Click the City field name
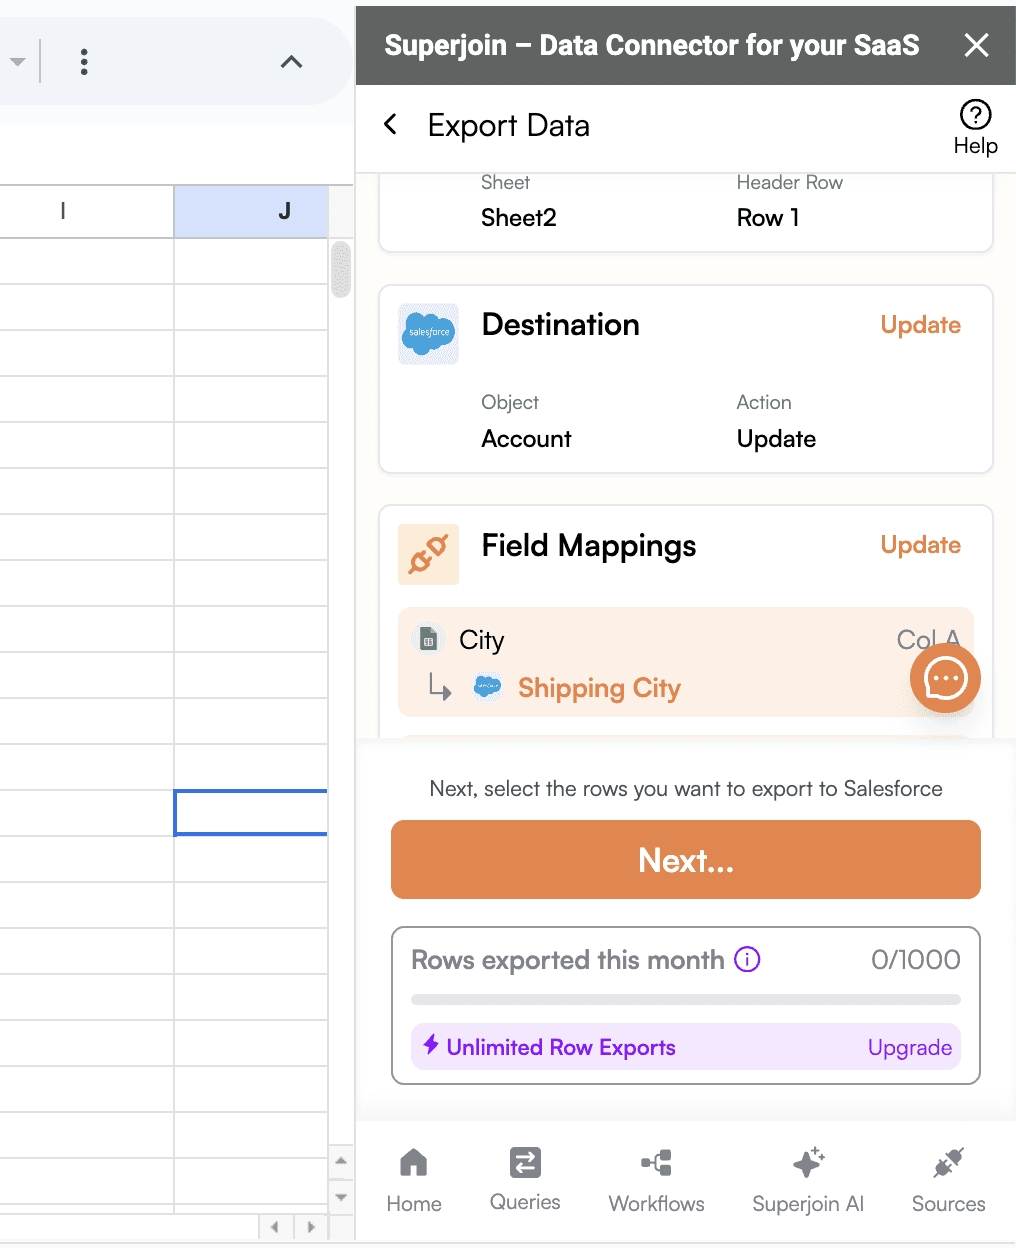 481,640
